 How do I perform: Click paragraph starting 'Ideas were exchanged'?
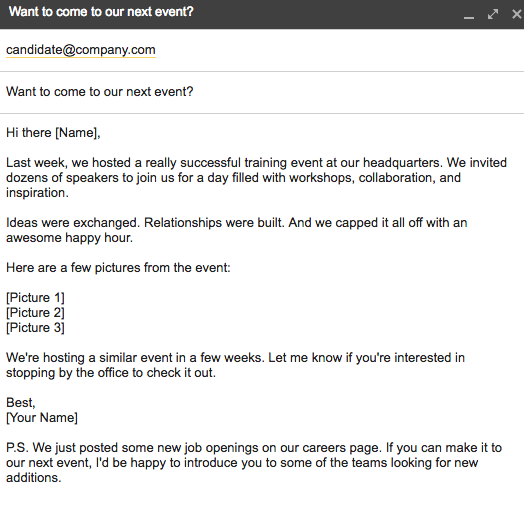pyautogui.click(x=237, y=230)
